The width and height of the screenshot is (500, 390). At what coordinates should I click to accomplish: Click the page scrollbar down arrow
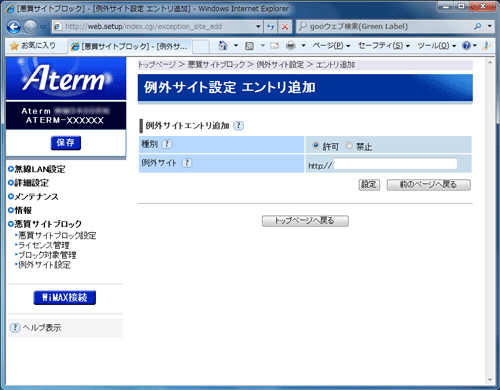(490, 379)
